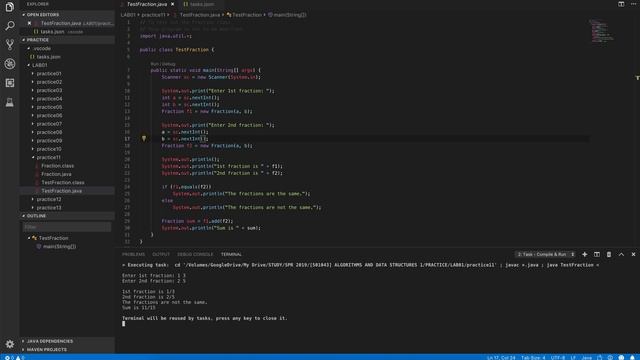Click the lightbulb quick-fix icon on line 17

(x=144, y=138)
